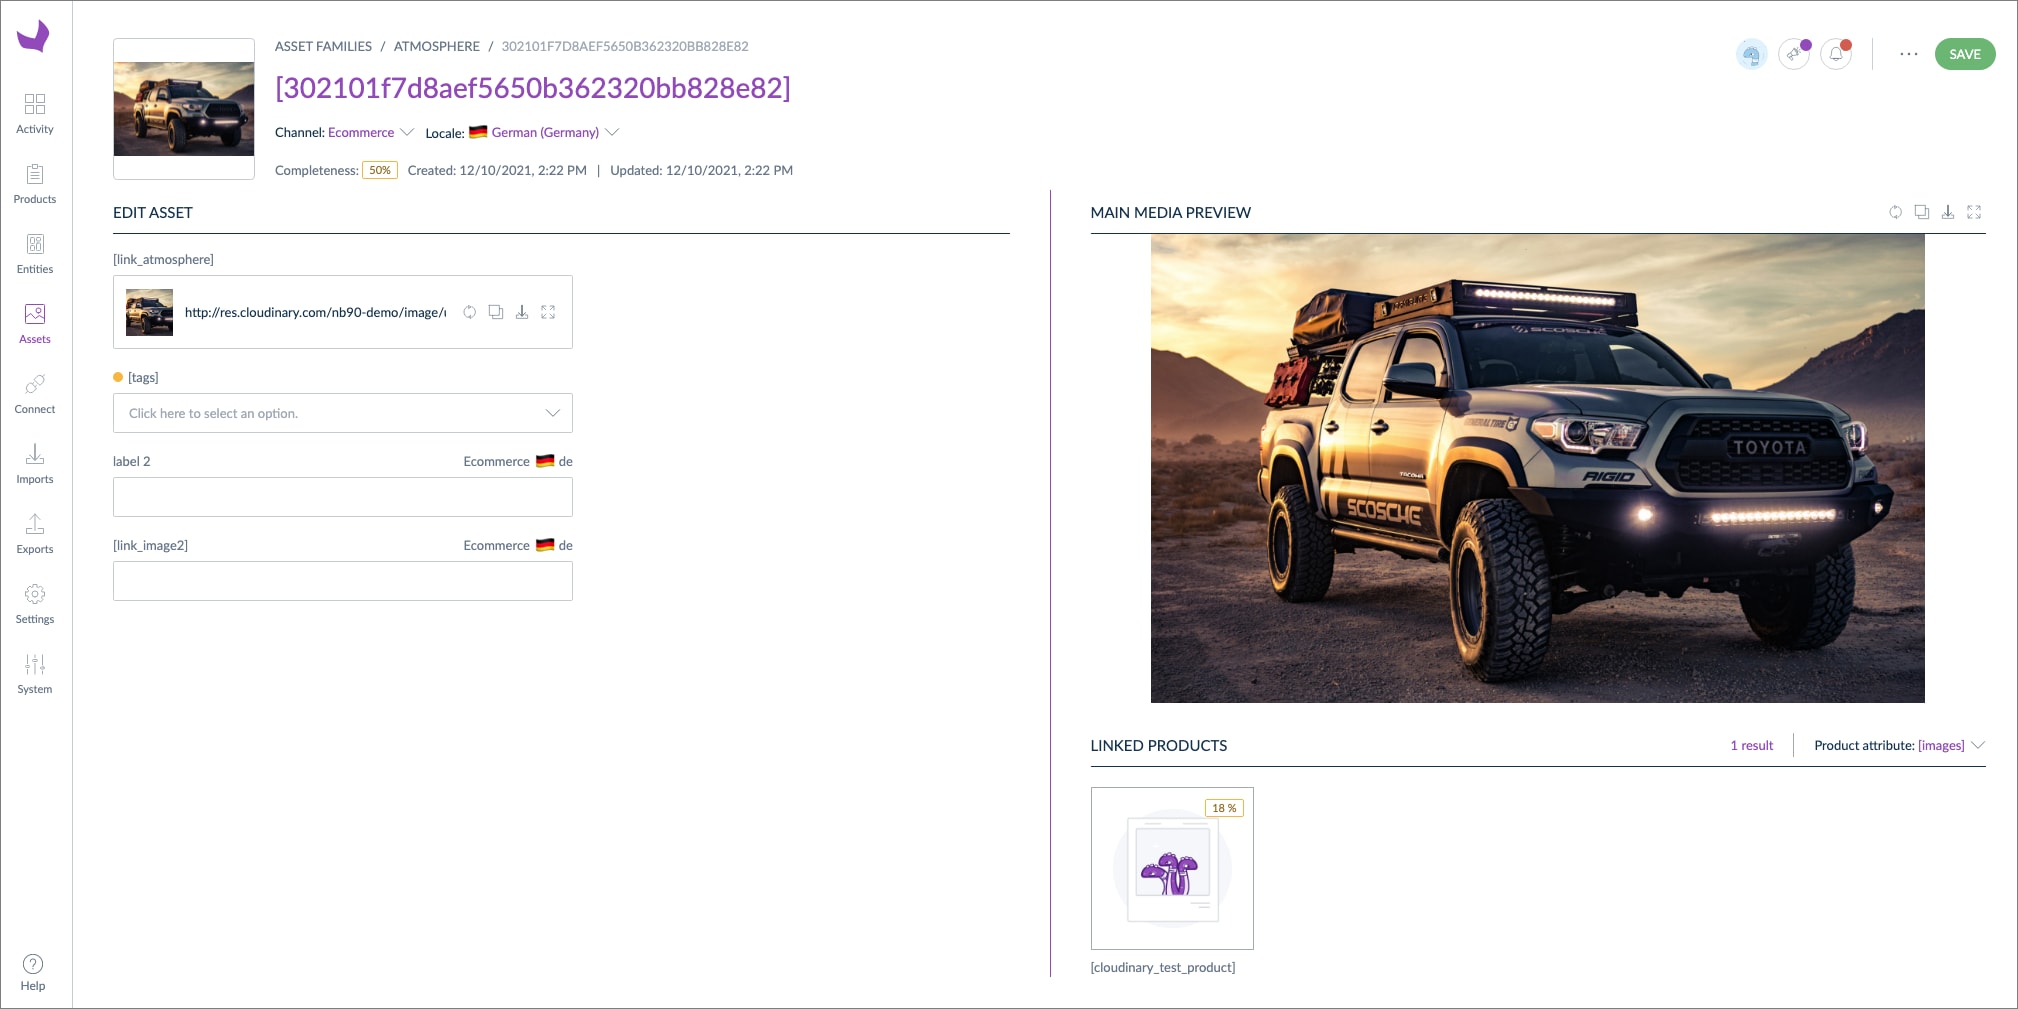Click the 1 result link
Image resolution: width=2018 pixels, height=1009 pixels.
click(x=1751, y=745)
